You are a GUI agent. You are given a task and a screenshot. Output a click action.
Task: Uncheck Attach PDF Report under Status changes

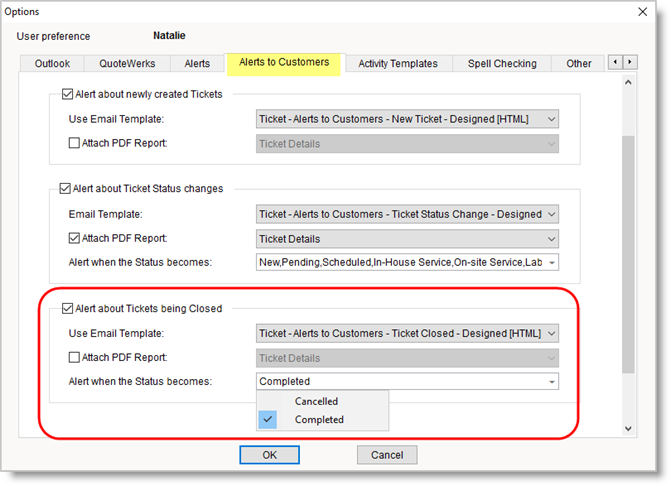(75, 239)
